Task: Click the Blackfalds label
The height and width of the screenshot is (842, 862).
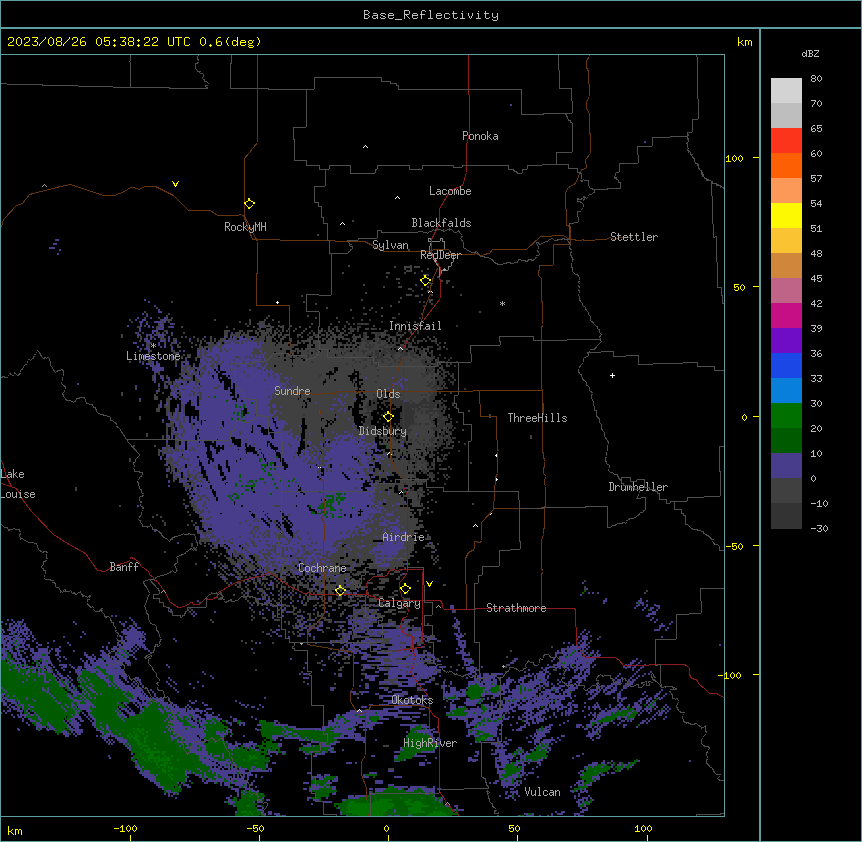Action: click(x=441, y=223)
